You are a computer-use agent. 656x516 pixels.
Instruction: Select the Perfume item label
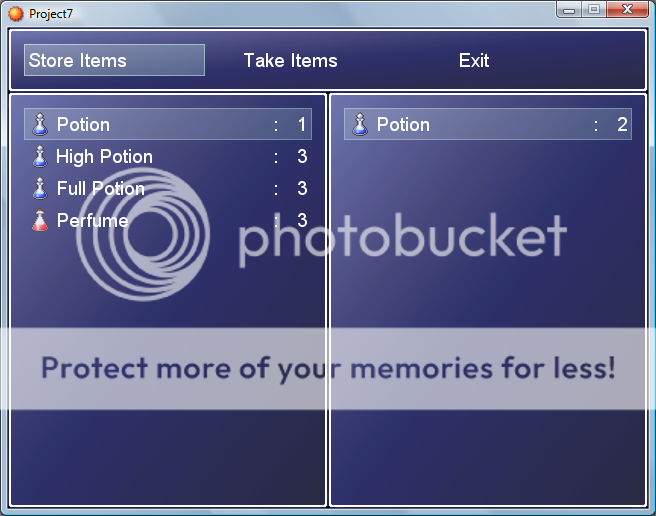pyautogui.click(x=92, y=220)
